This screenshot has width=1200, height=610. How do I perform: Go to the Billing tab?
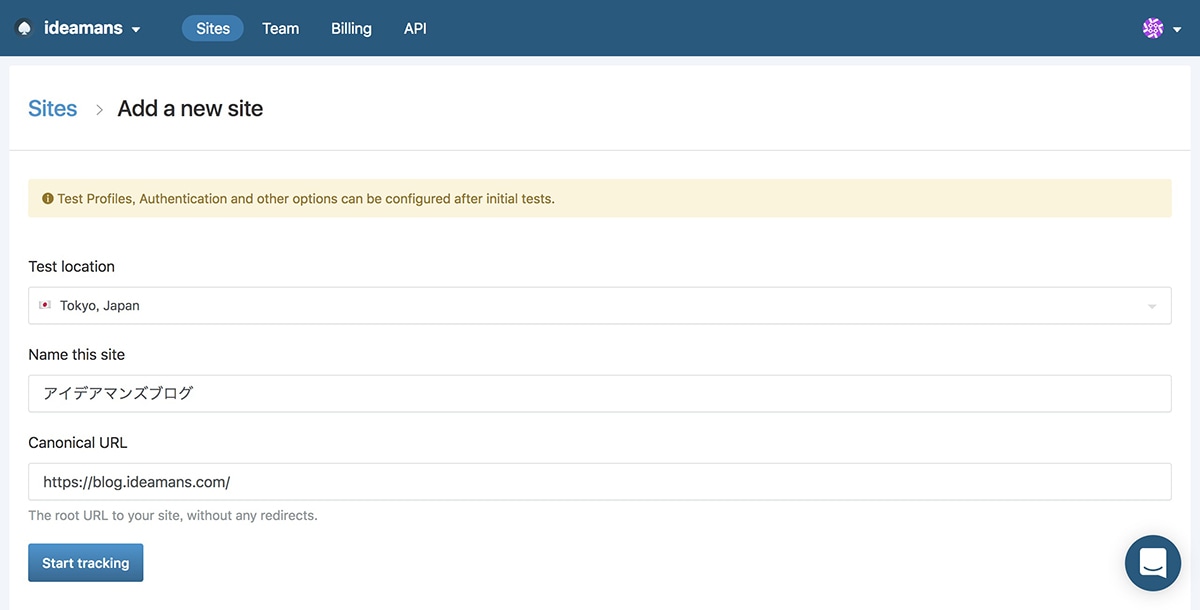click(x=351, y=28)
